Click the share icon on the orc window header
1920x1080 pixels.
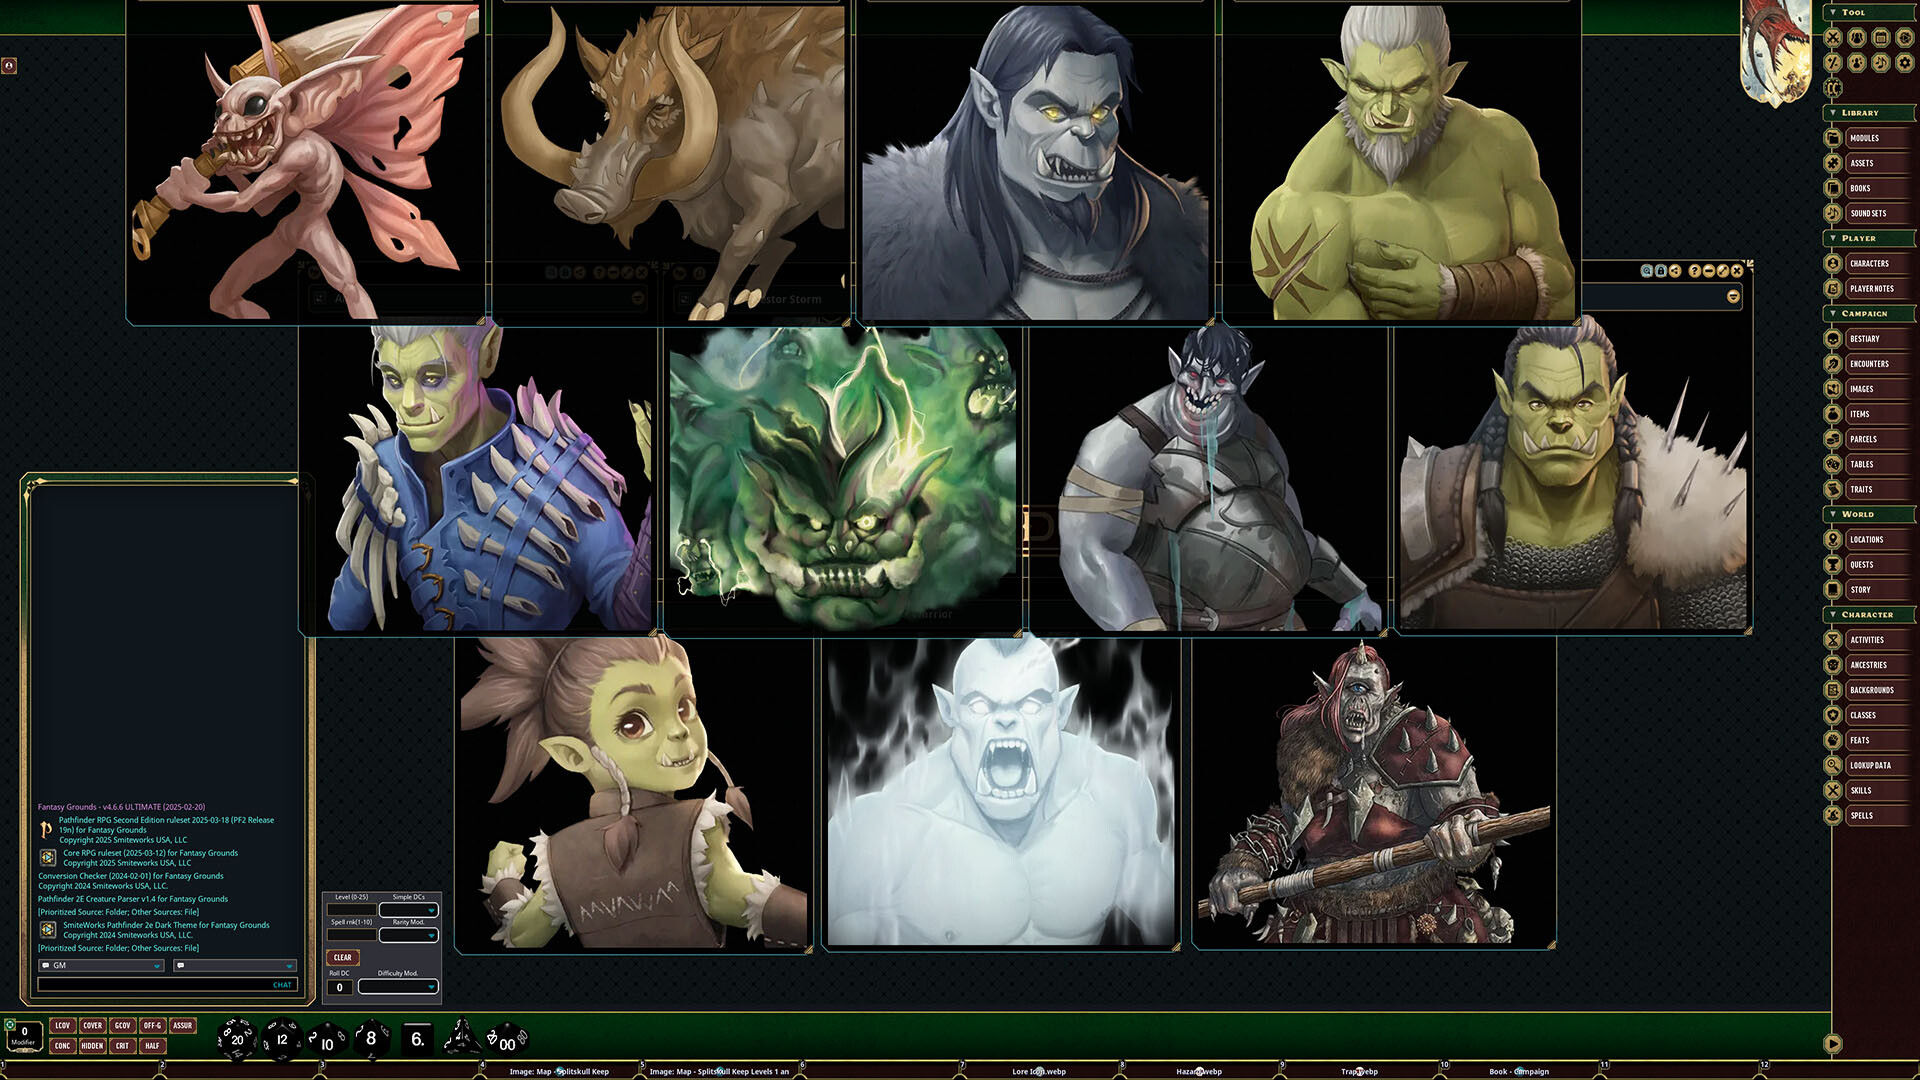coord(1674,271)
